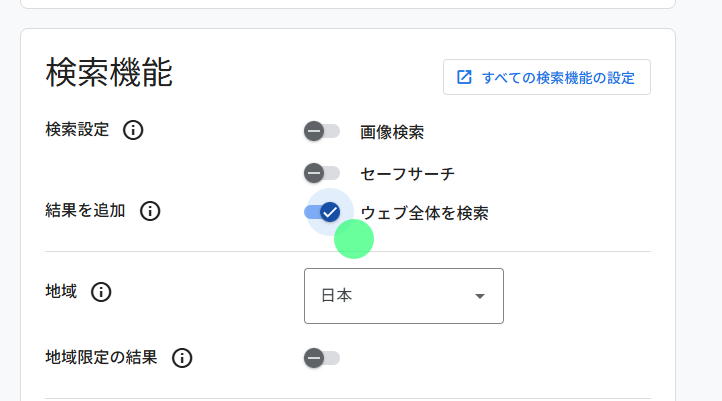Click the info icon beside 検索設定

[x=133, y=130]
